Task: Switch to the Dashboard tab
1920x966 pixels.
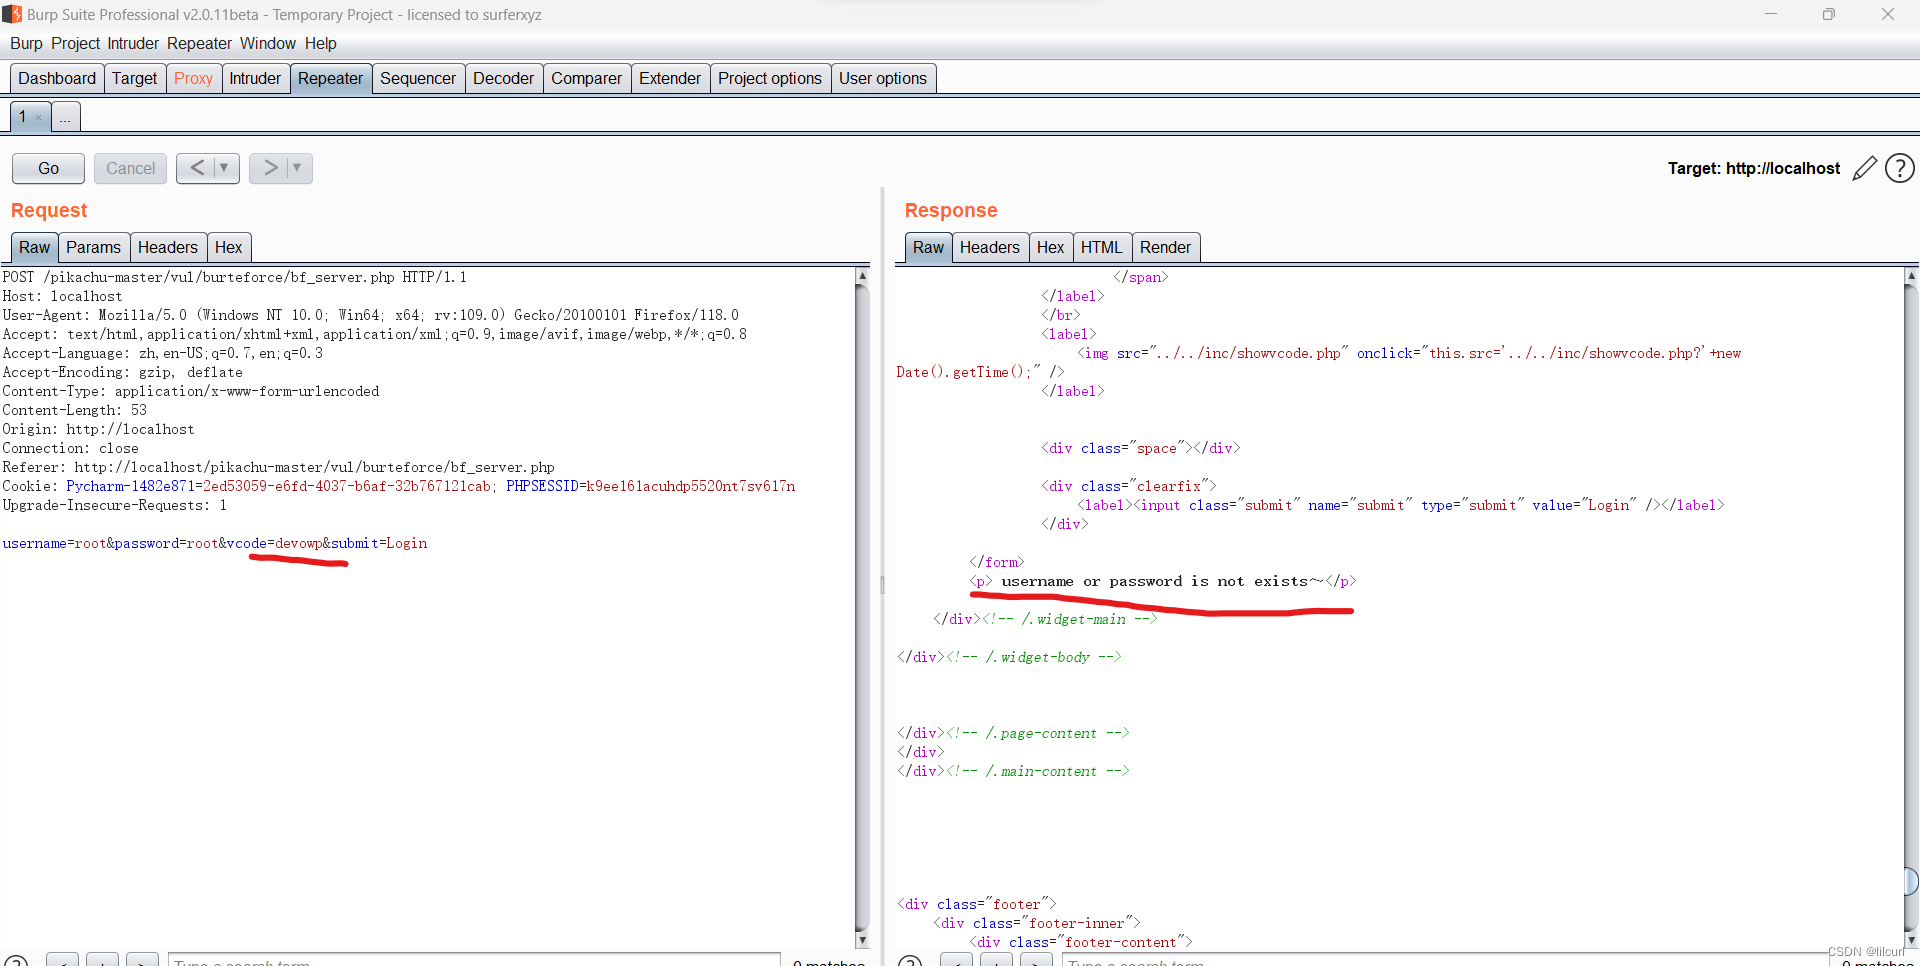Action: pos(57,79)
